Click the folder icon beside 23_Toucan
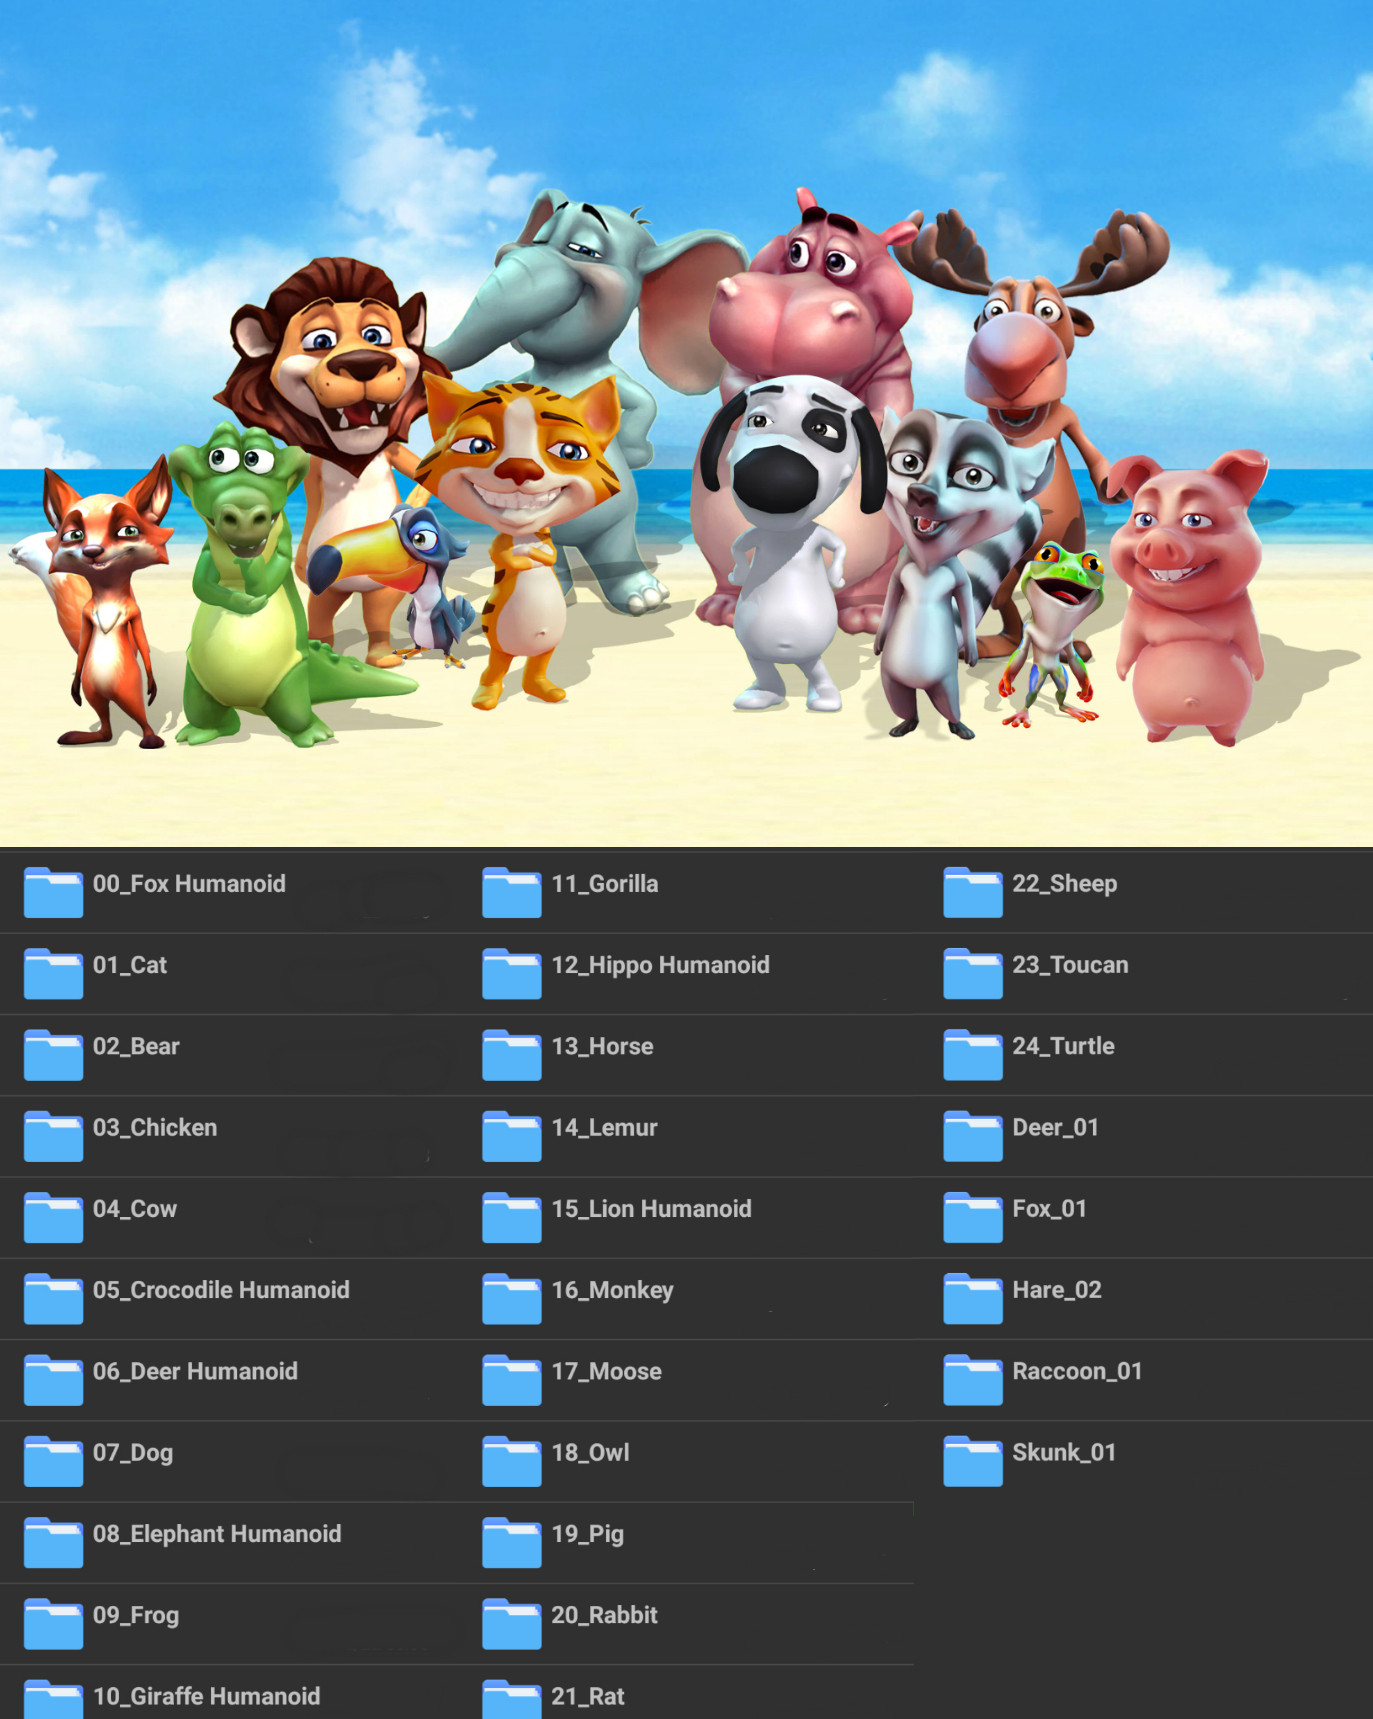The width and height of the screenshot is (1373, 1719). click(x=973, y=973)
